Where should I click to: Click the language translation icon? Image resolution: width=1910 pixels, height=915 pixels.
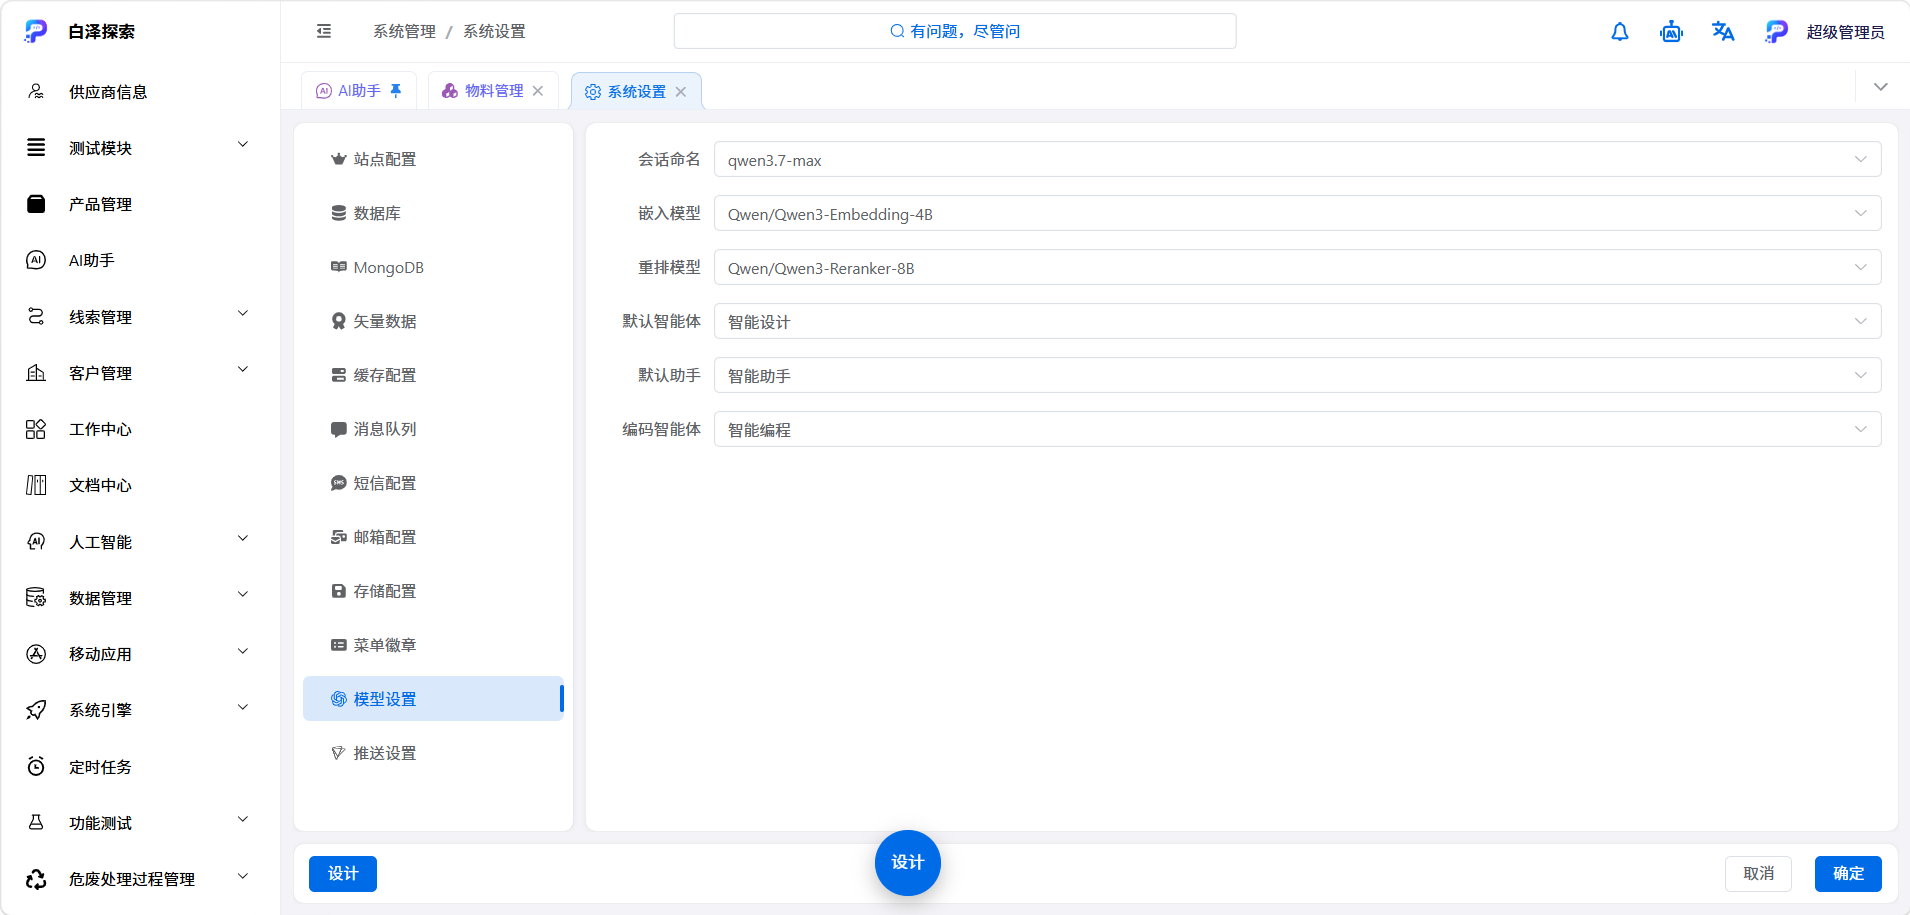(x=1723, y=32)
